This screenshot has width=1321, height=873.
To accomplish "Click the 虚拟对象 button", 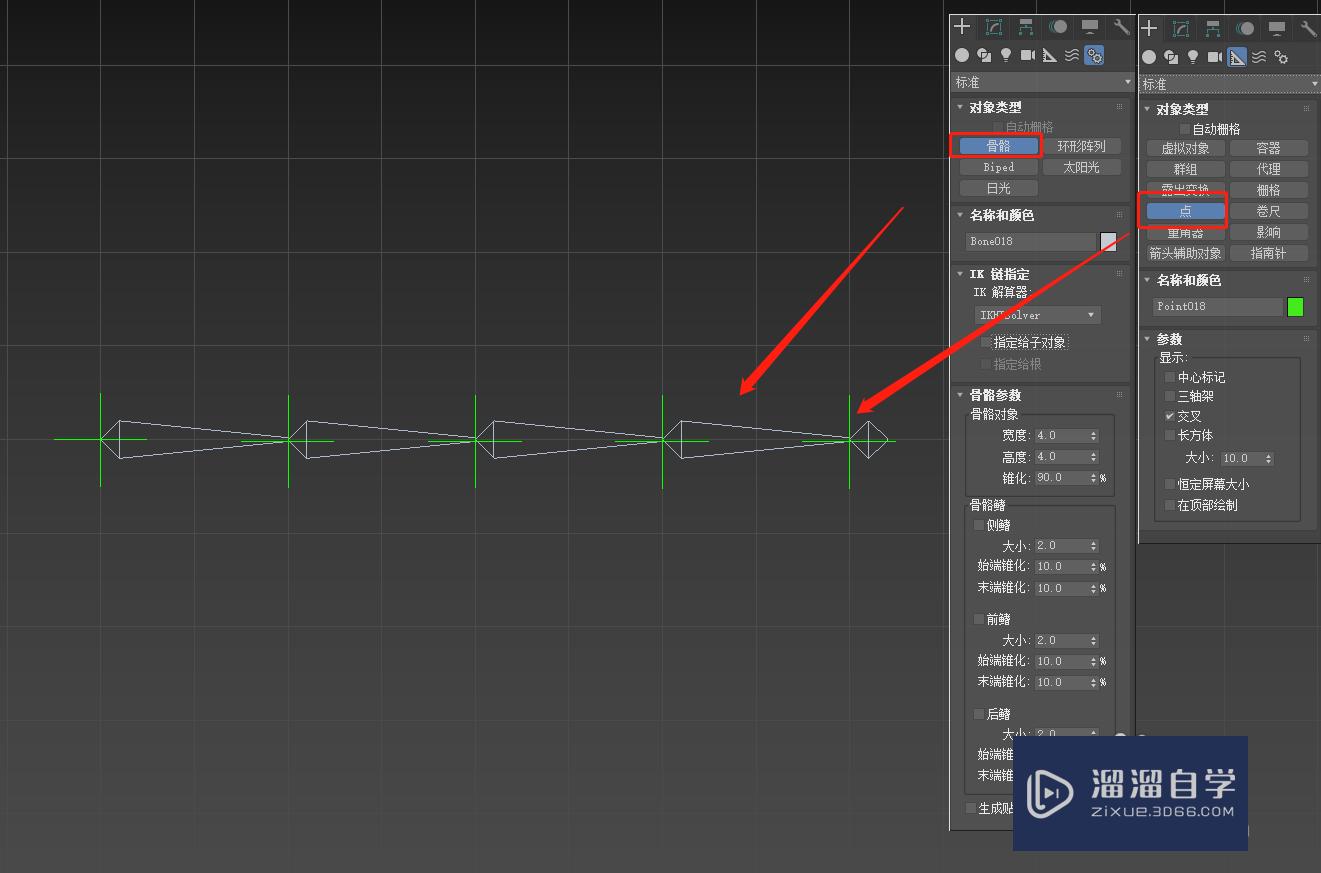I will pos(1185,148).
